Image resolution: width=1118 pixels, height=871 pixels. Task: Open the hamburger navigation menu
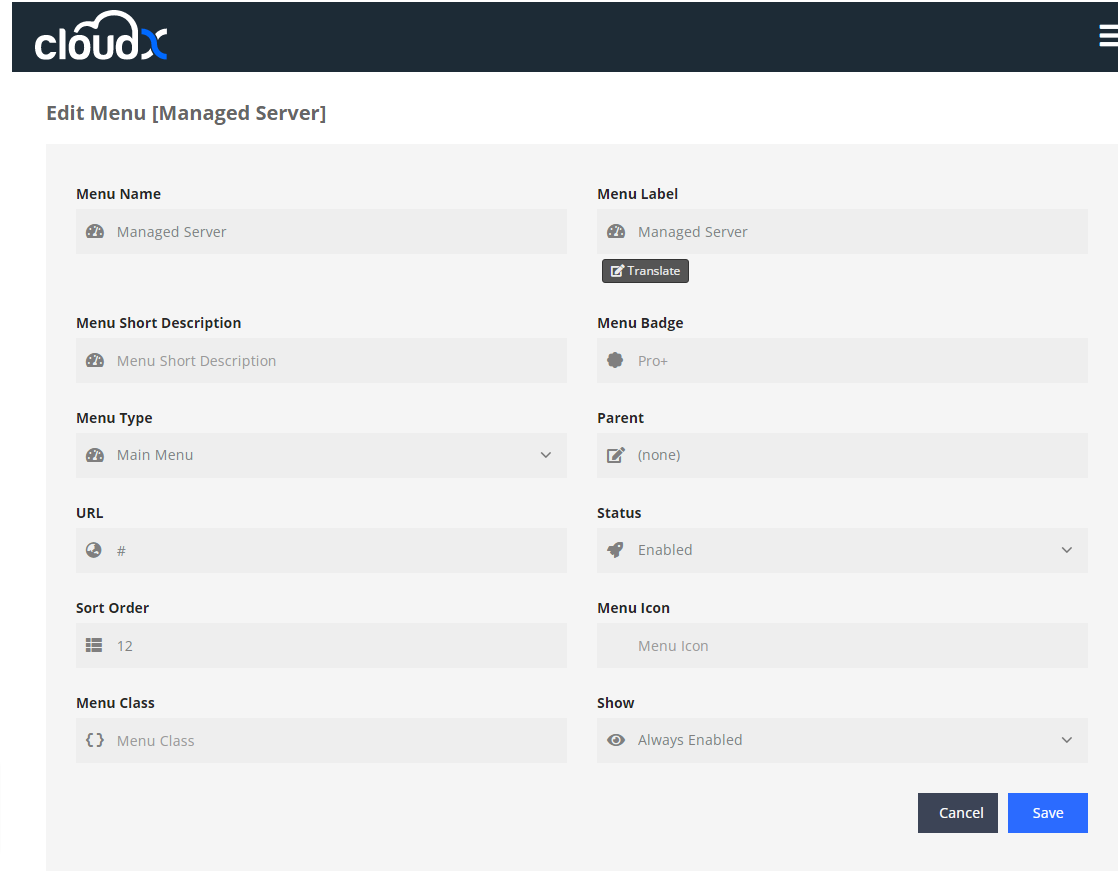point(1107,36)
